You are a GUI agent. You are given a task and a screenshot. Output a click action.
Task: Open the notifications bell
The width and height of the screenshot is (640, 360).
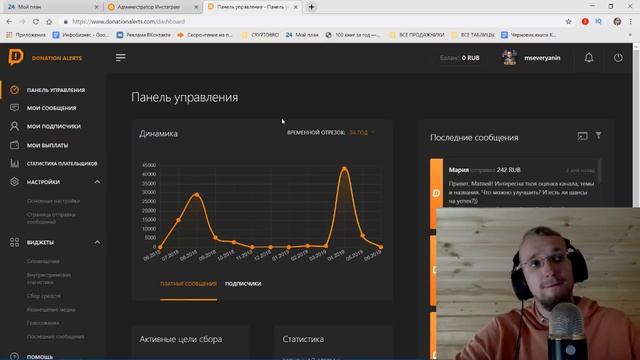click(x=589, y=58)
